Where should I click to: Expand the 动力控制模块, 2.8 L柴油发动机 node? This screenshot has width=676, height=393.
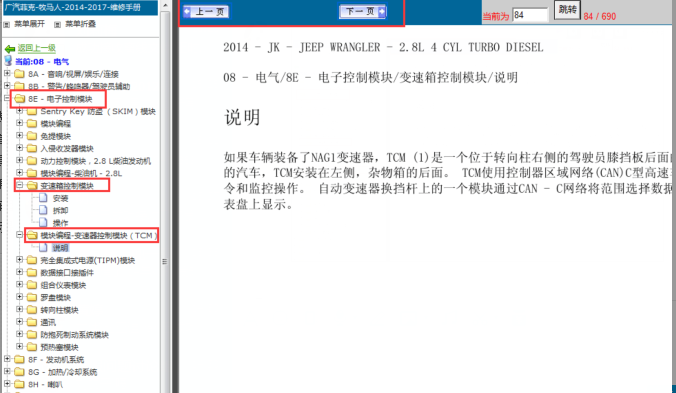[x=19, y=160]
